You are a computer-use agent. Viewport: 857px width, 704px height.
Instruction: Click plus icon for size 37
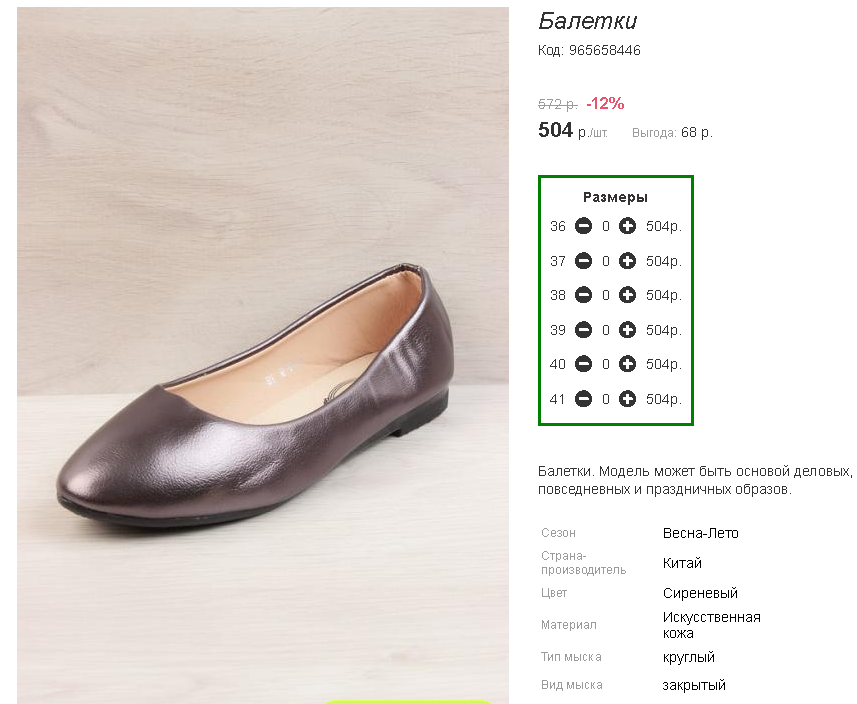627,261
